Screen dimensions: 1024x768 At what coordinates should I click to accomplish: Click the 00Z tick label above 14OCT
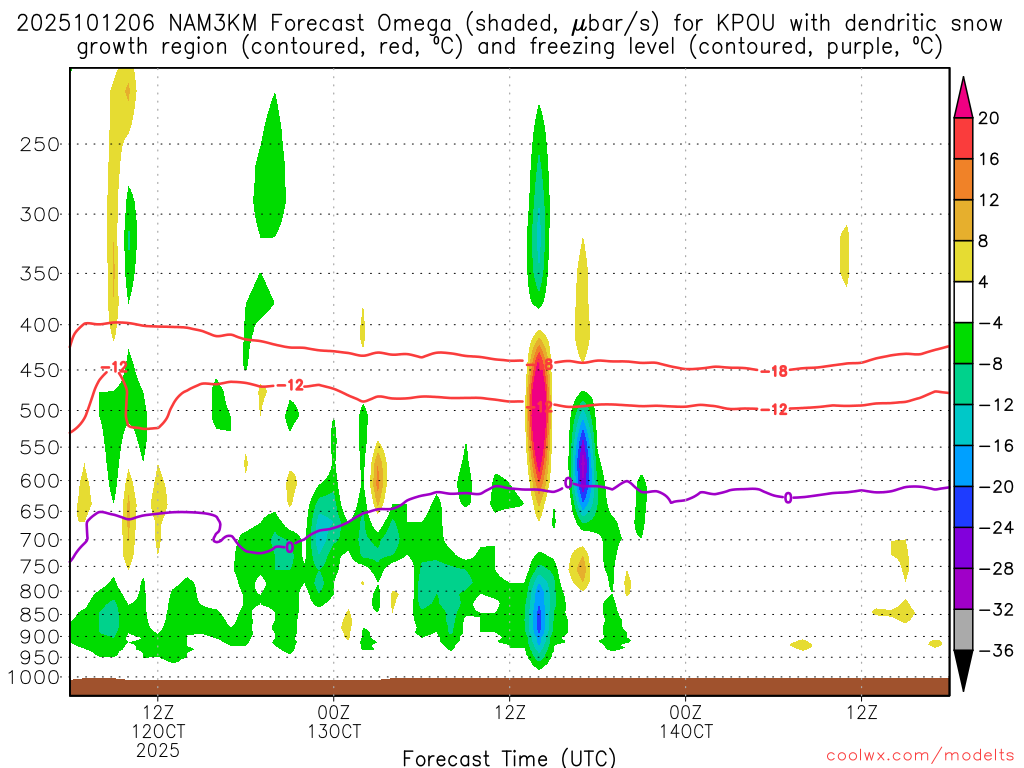(686, 712)
